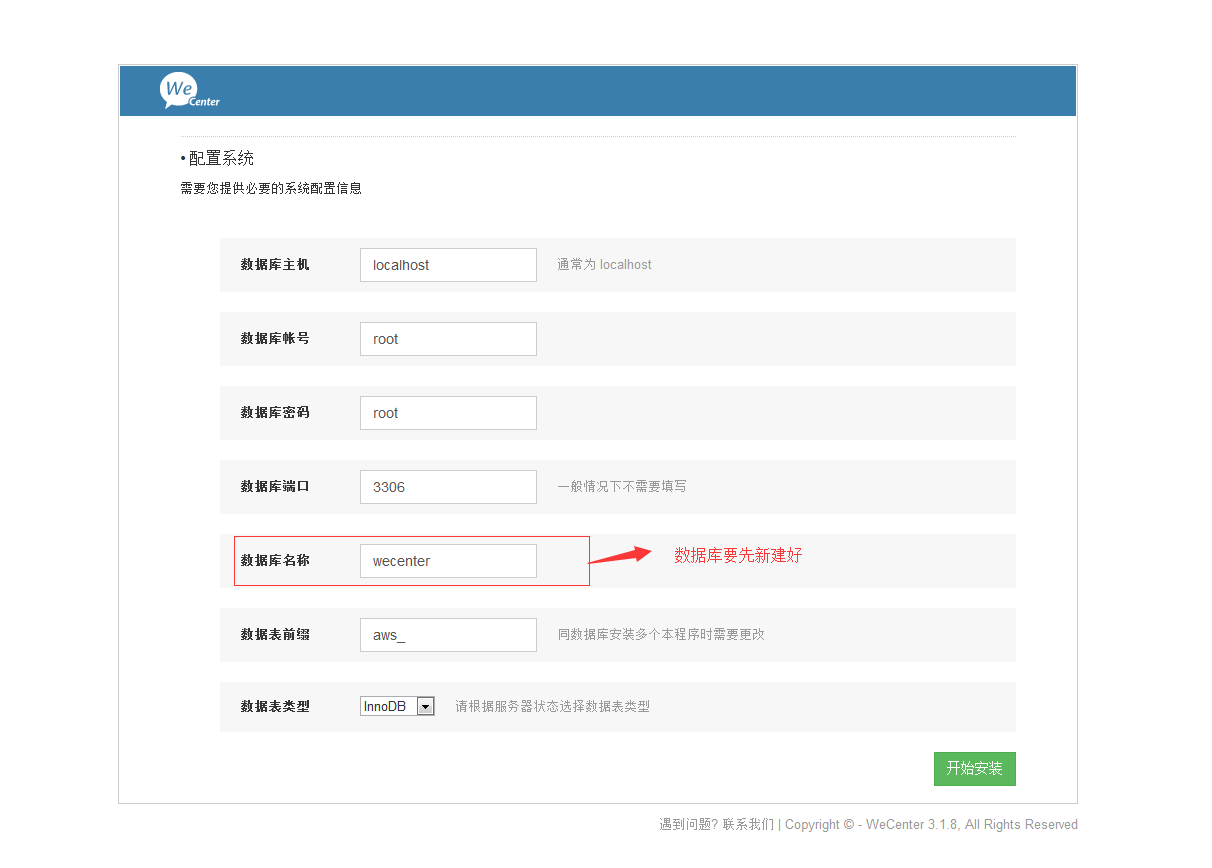Click the 数据表前缀 aws_ field
This screenshot has width=1212, height=868.
tap(448, 635)
